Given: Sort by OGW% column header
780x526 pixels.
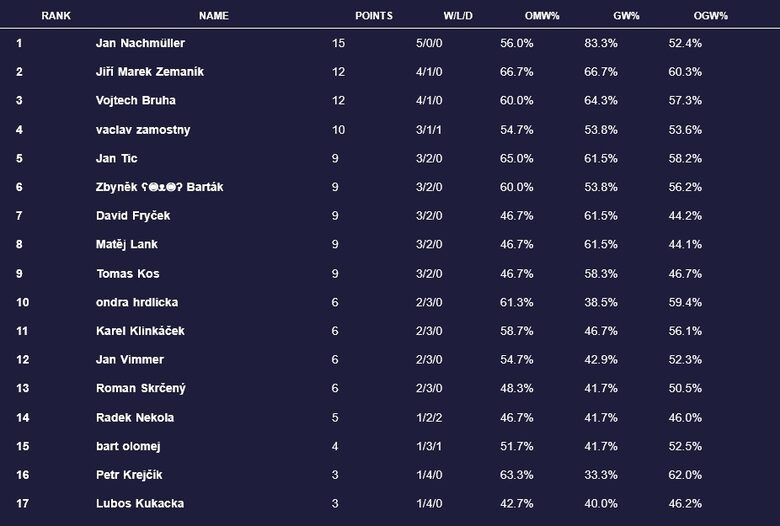Looking at the screenshot, I should pyautogui.click(x=710, y=16).
